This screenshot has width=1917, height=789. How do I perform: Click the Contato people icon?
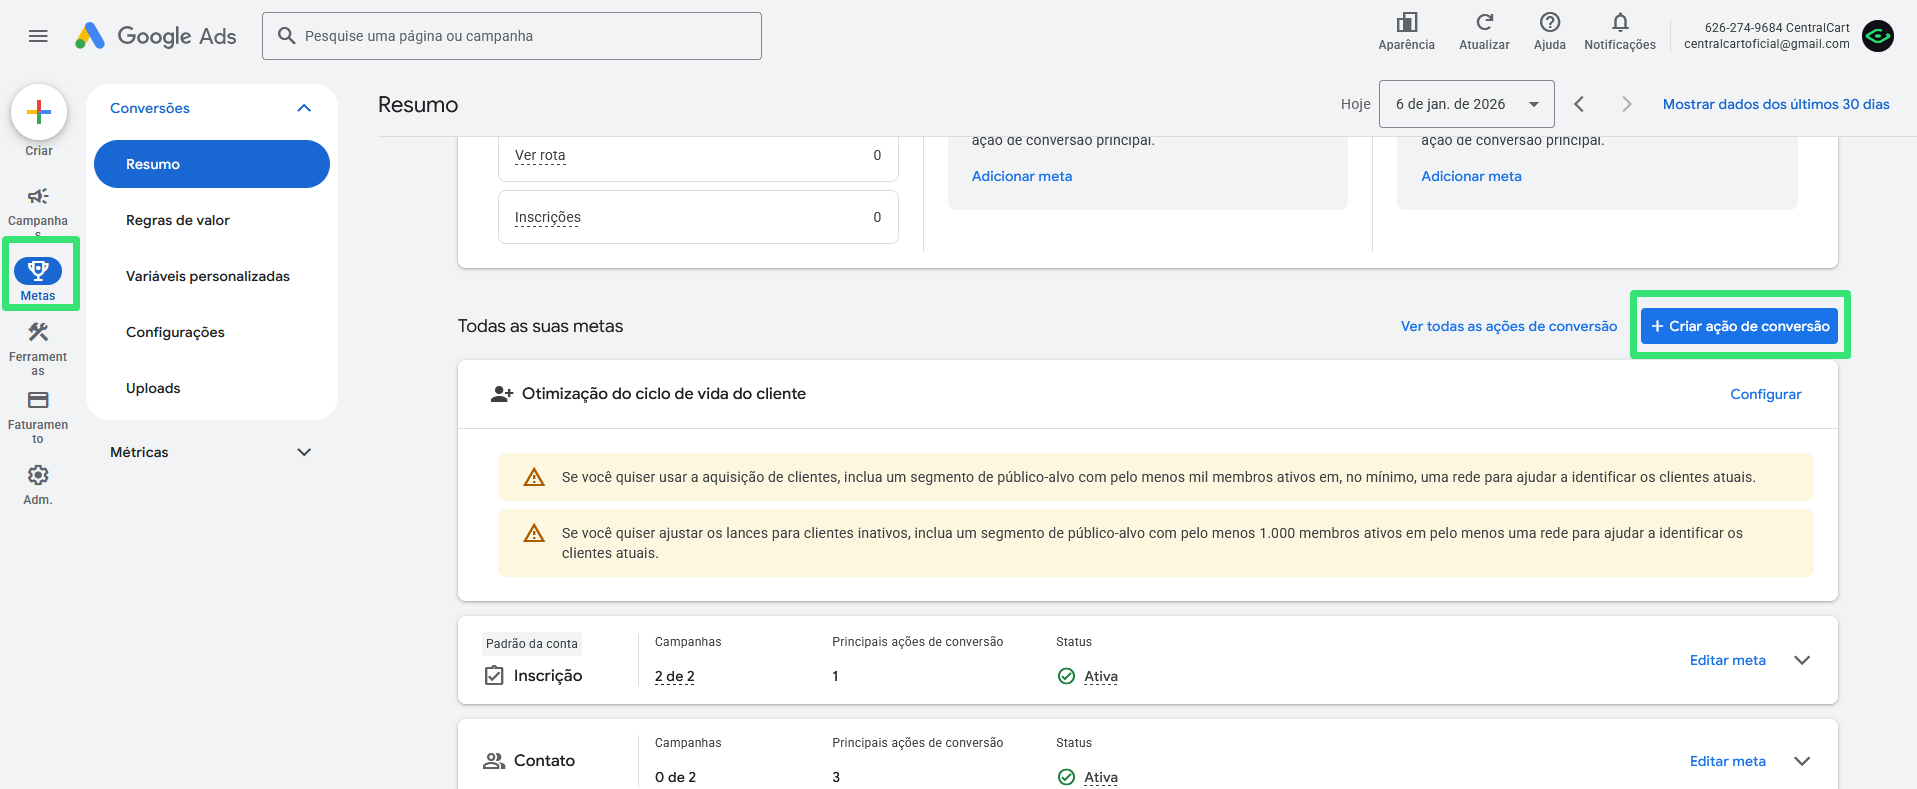click(x=494, y=761)
